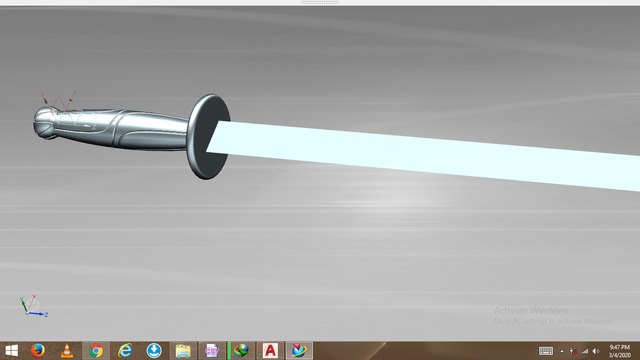Viewport: 640px width, 360px height.
Task: Select the metallic sword handle grip
Action: [x=122, y=129]
